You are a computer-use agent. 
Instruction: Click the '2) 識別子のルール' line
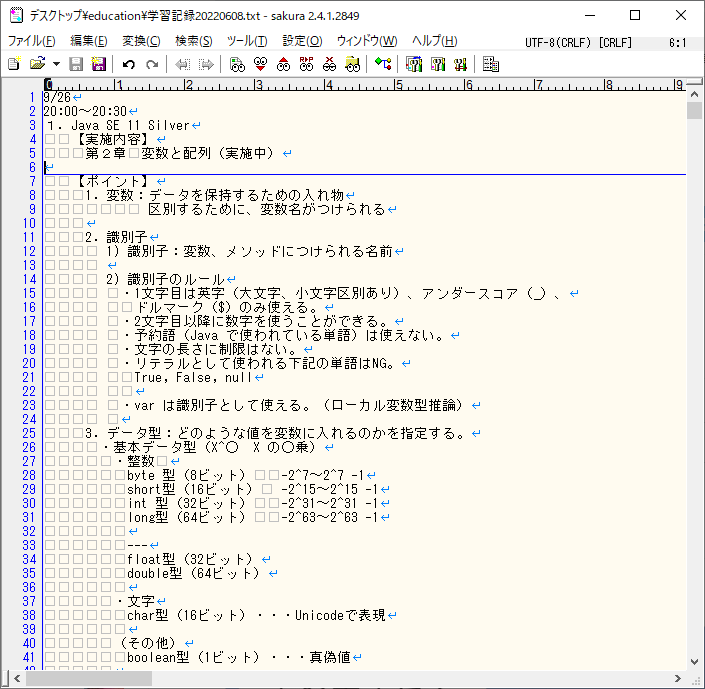point(165,279)
